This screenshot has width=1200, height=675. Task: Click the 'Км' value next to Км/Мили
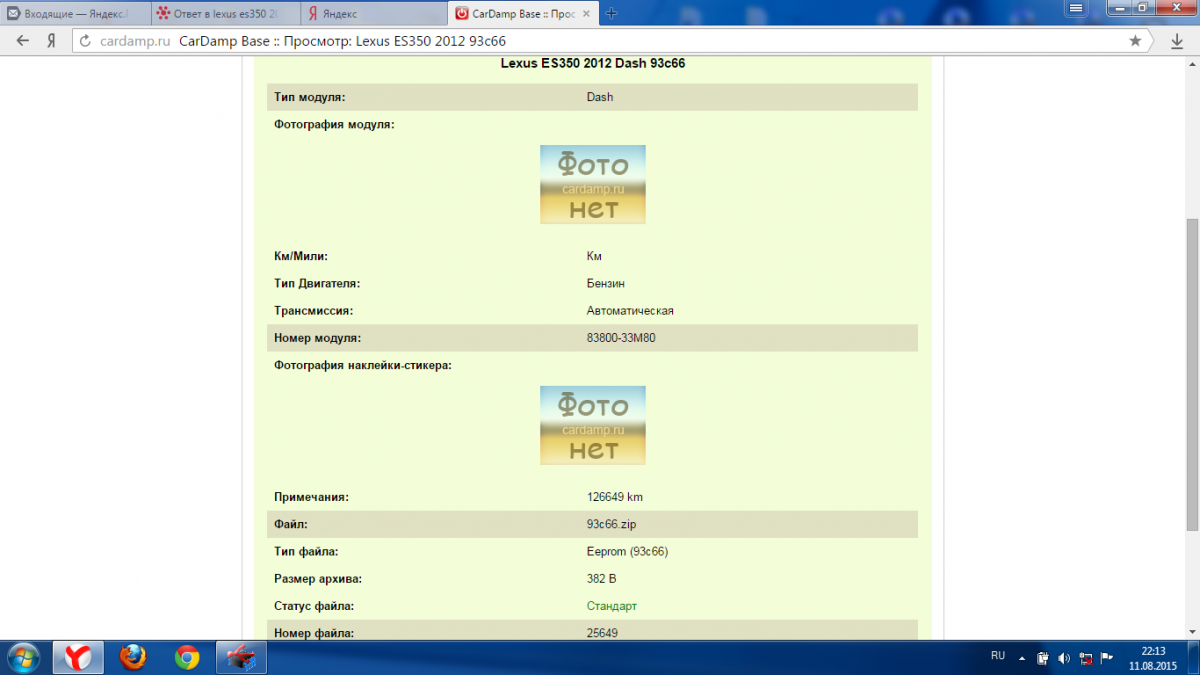594,256
